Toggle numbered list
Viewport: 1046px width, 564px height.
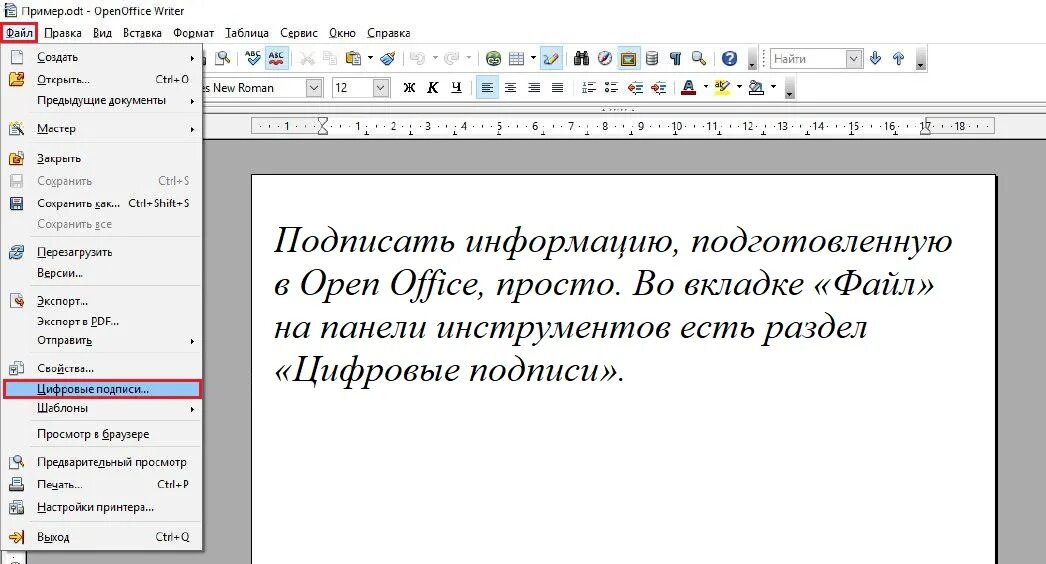588,87
